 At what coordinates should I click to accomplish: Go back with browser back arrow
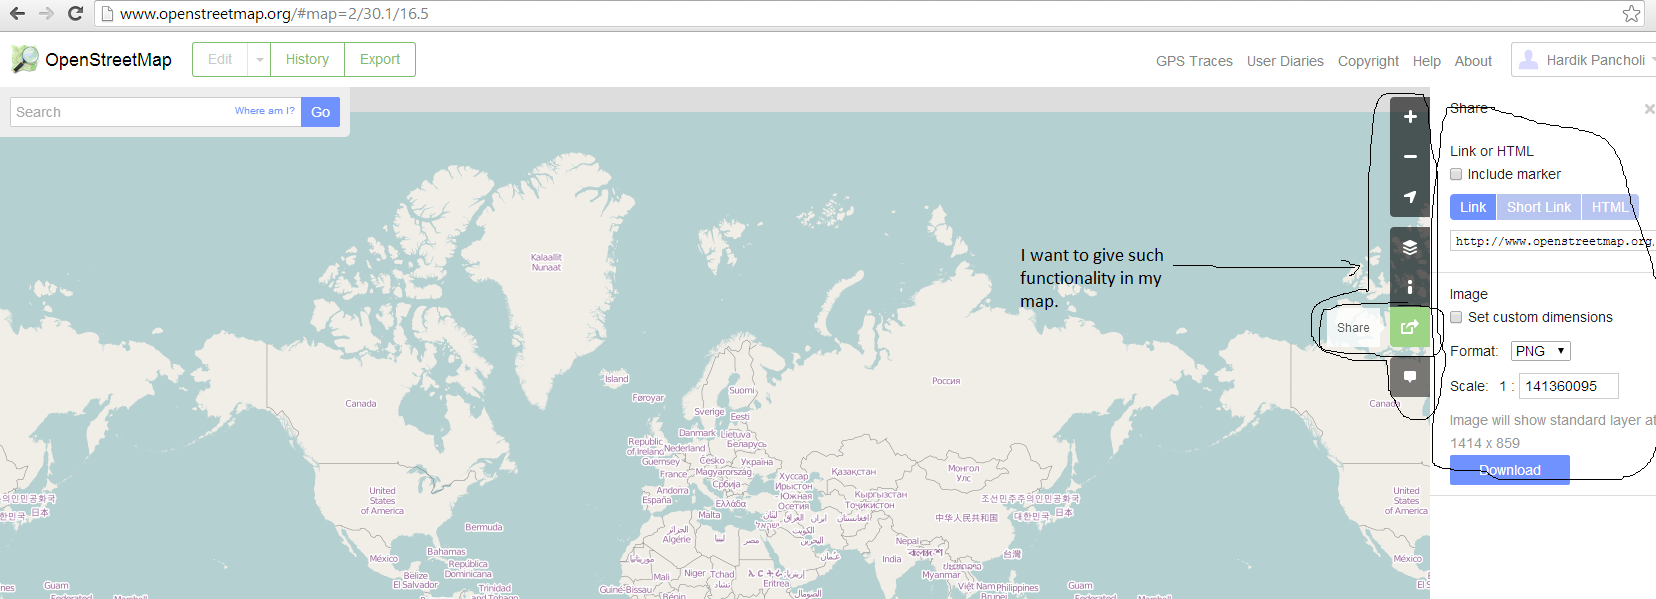click(17, 13)
